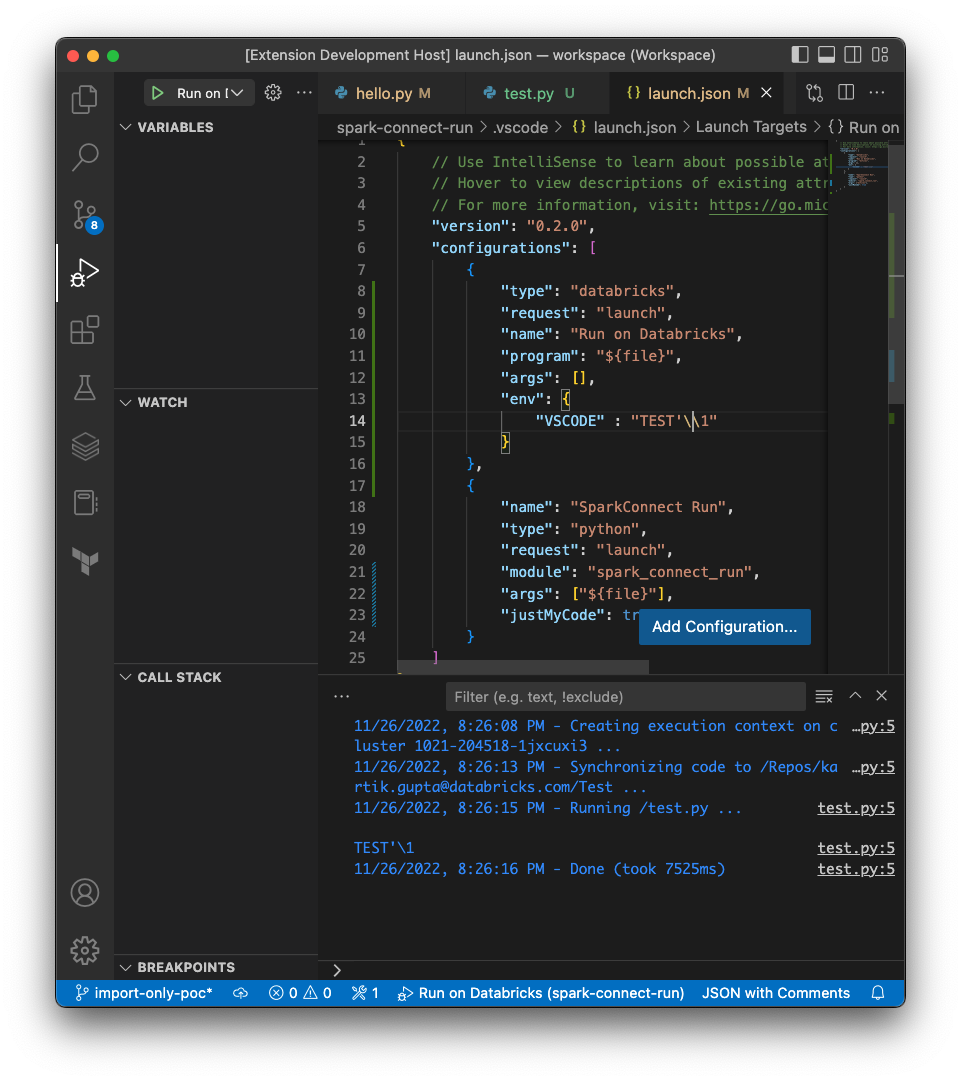Click the tools indicator showing 1
This screenshot has width=961, height=1081.
365,993
